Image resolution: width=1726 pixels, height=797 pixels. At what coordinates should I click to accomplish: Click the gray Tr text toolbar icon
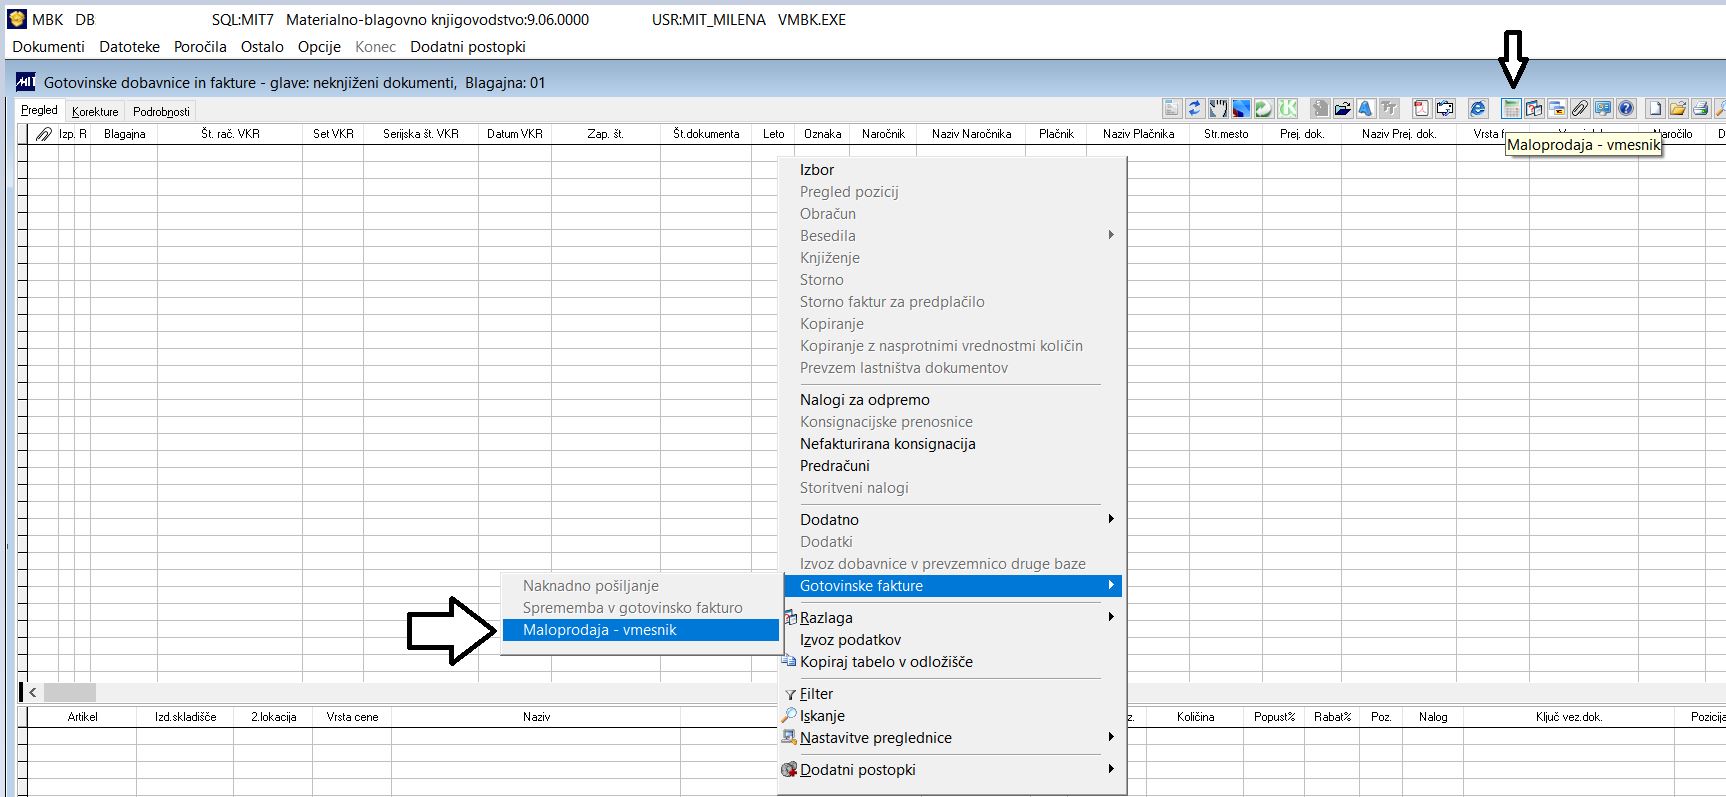coord(1389,108)
